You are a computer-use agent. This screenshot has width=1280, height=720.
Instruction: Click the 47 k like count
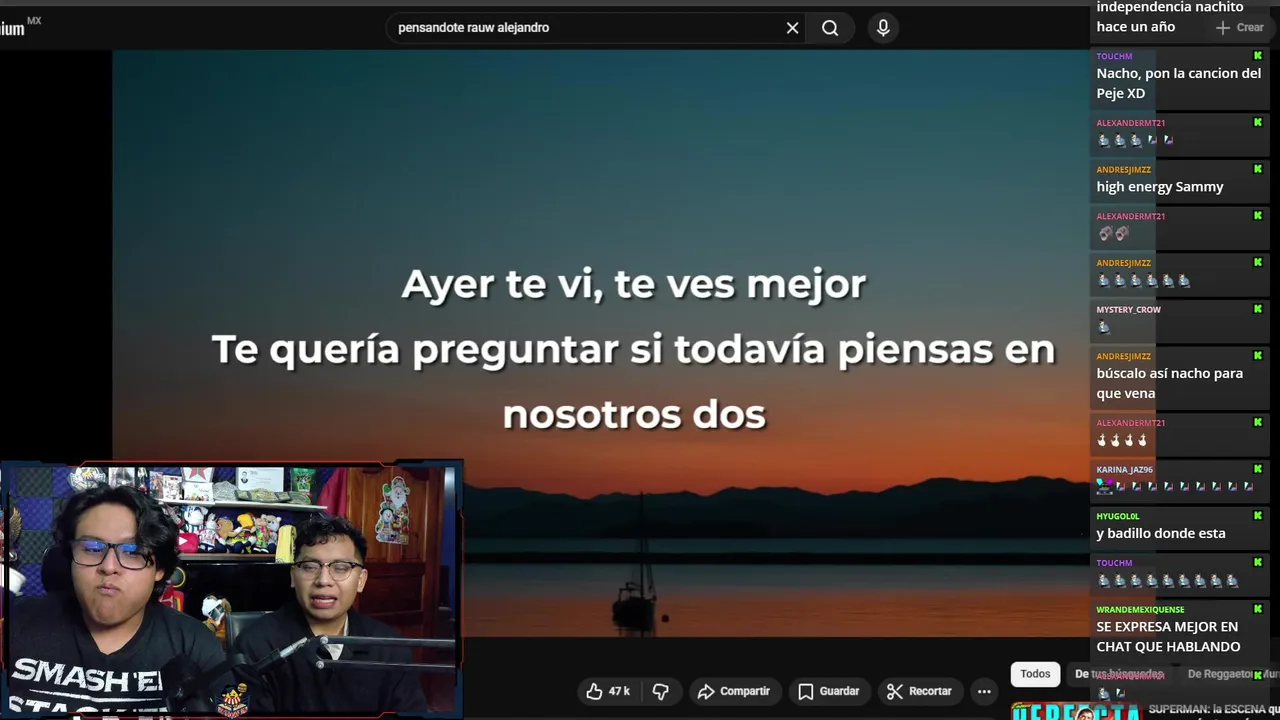click(619, 691)
